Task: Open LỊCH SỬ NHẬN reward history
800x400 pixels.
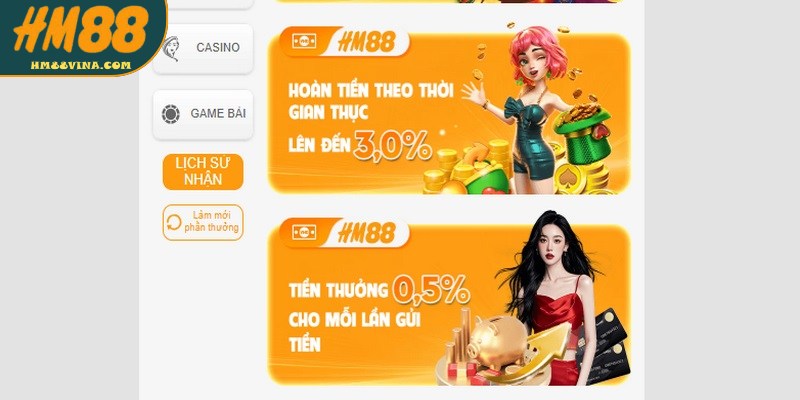Action: pos(203,172)
